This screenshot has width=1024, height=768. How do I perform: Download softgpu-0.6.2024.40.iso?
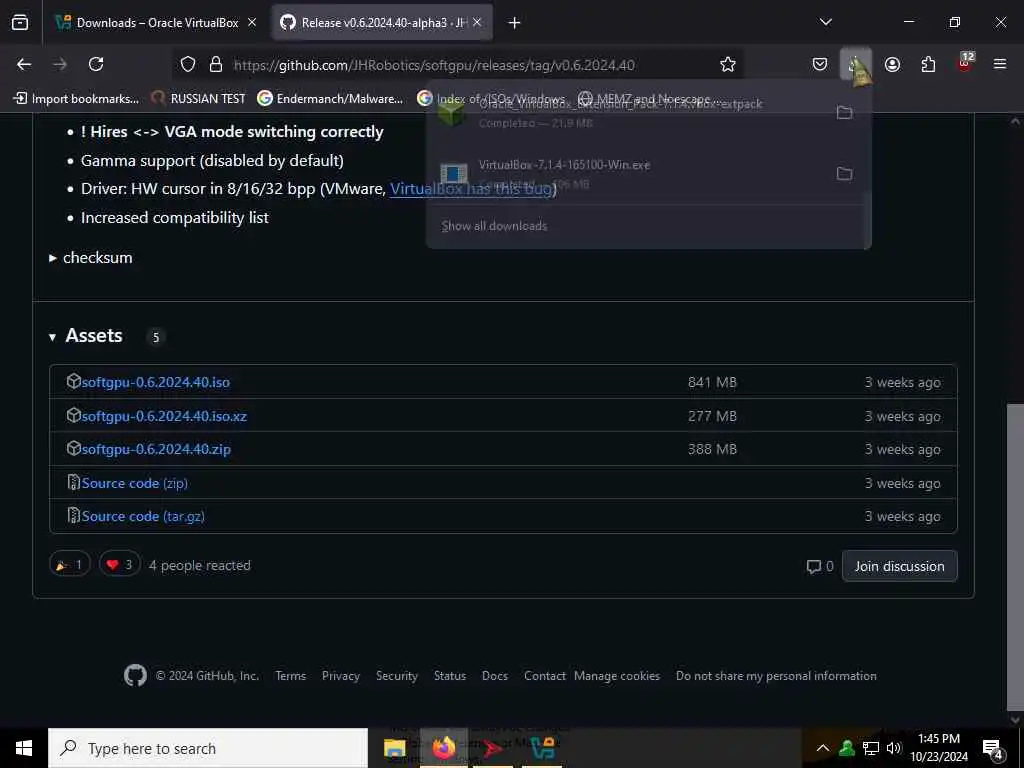pyautogui.click(x=155, y=382)
